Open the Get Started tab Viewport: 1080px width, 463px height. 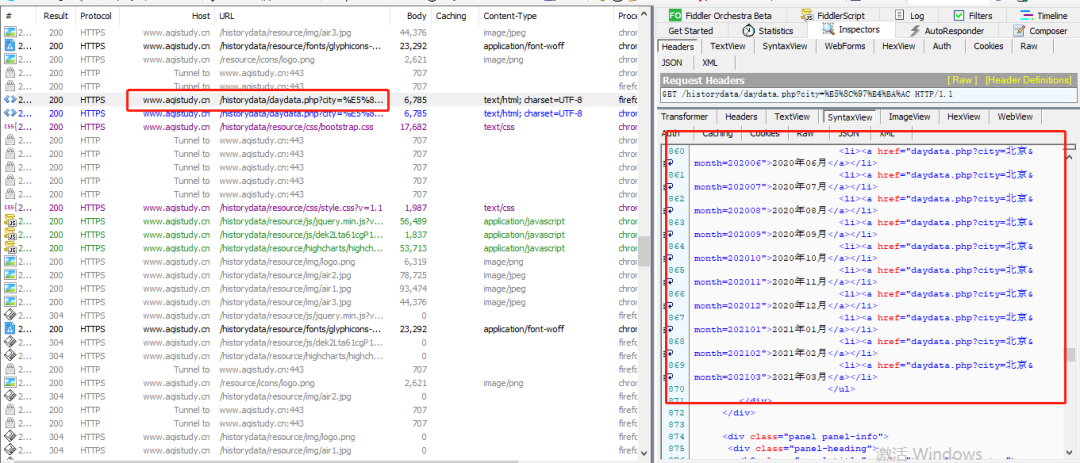[x=691, y=30]
